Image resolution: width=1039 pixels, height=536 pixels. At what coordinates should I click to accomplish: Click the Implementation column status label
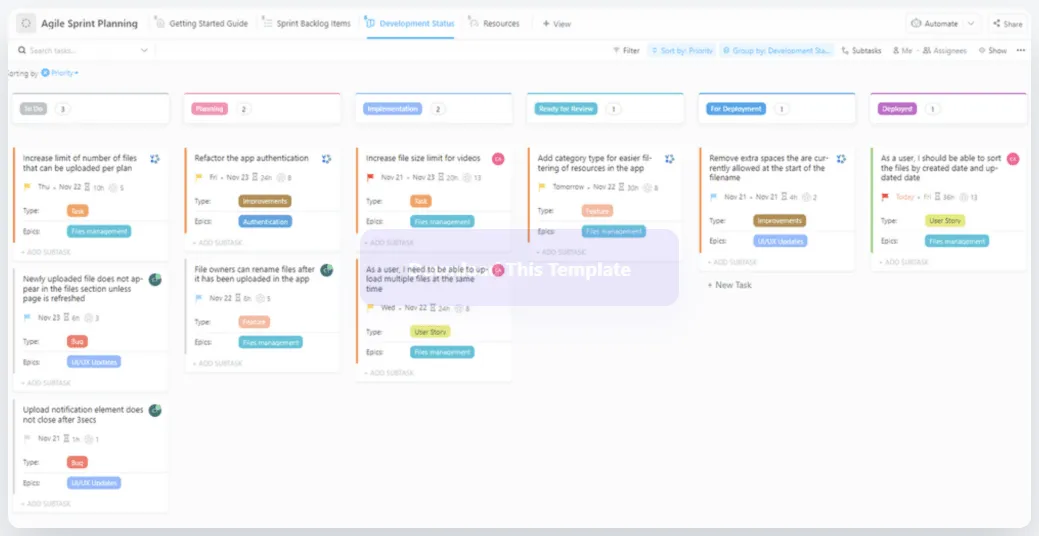point(392,109)
